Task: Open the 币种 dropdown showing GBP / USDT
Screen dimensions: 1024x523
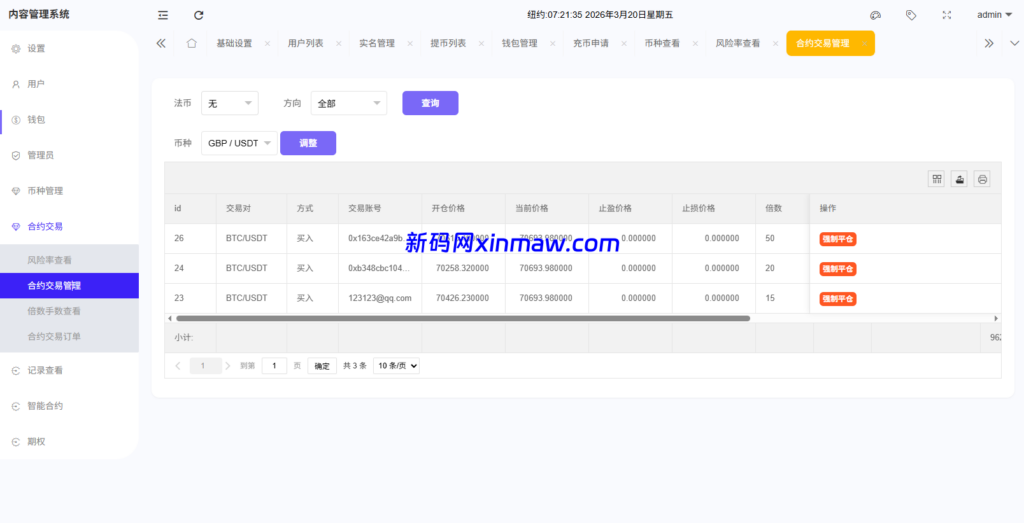Action: point(240,143)
